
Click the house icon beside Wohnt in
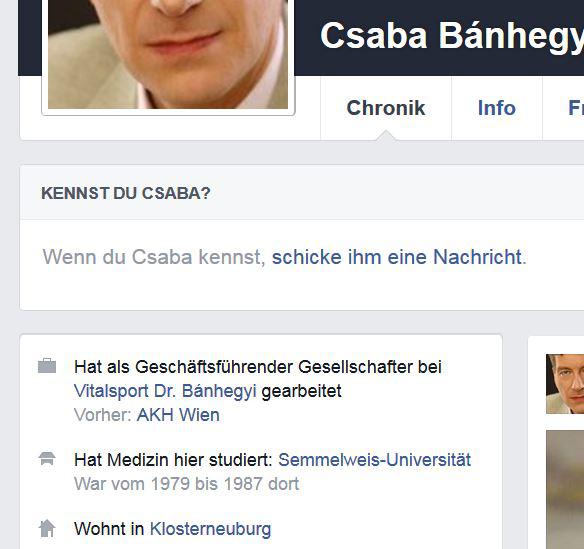click(47, 528)
